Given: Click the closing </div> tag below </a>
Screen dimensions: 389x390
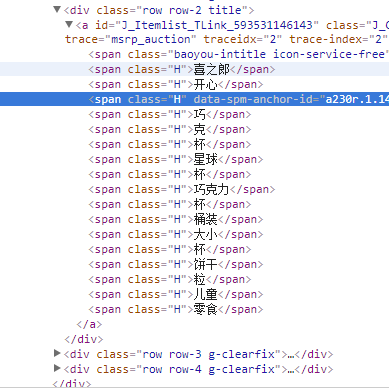Looking at the screenshot, I should coord(84,339).
